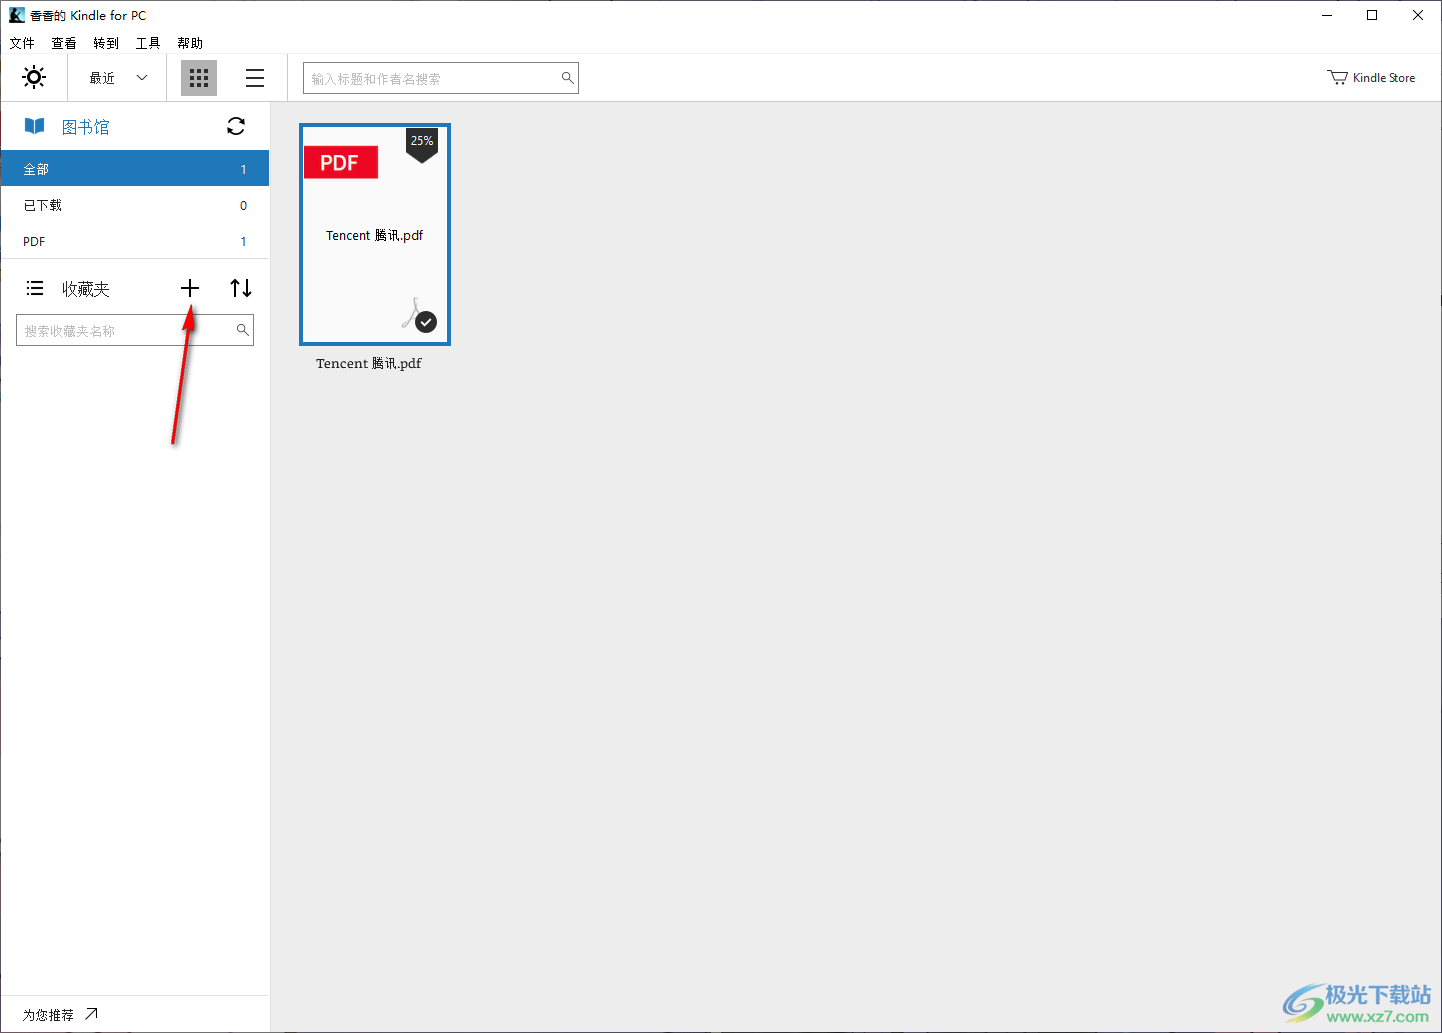Select the 全部 library filter

[135, 169]
